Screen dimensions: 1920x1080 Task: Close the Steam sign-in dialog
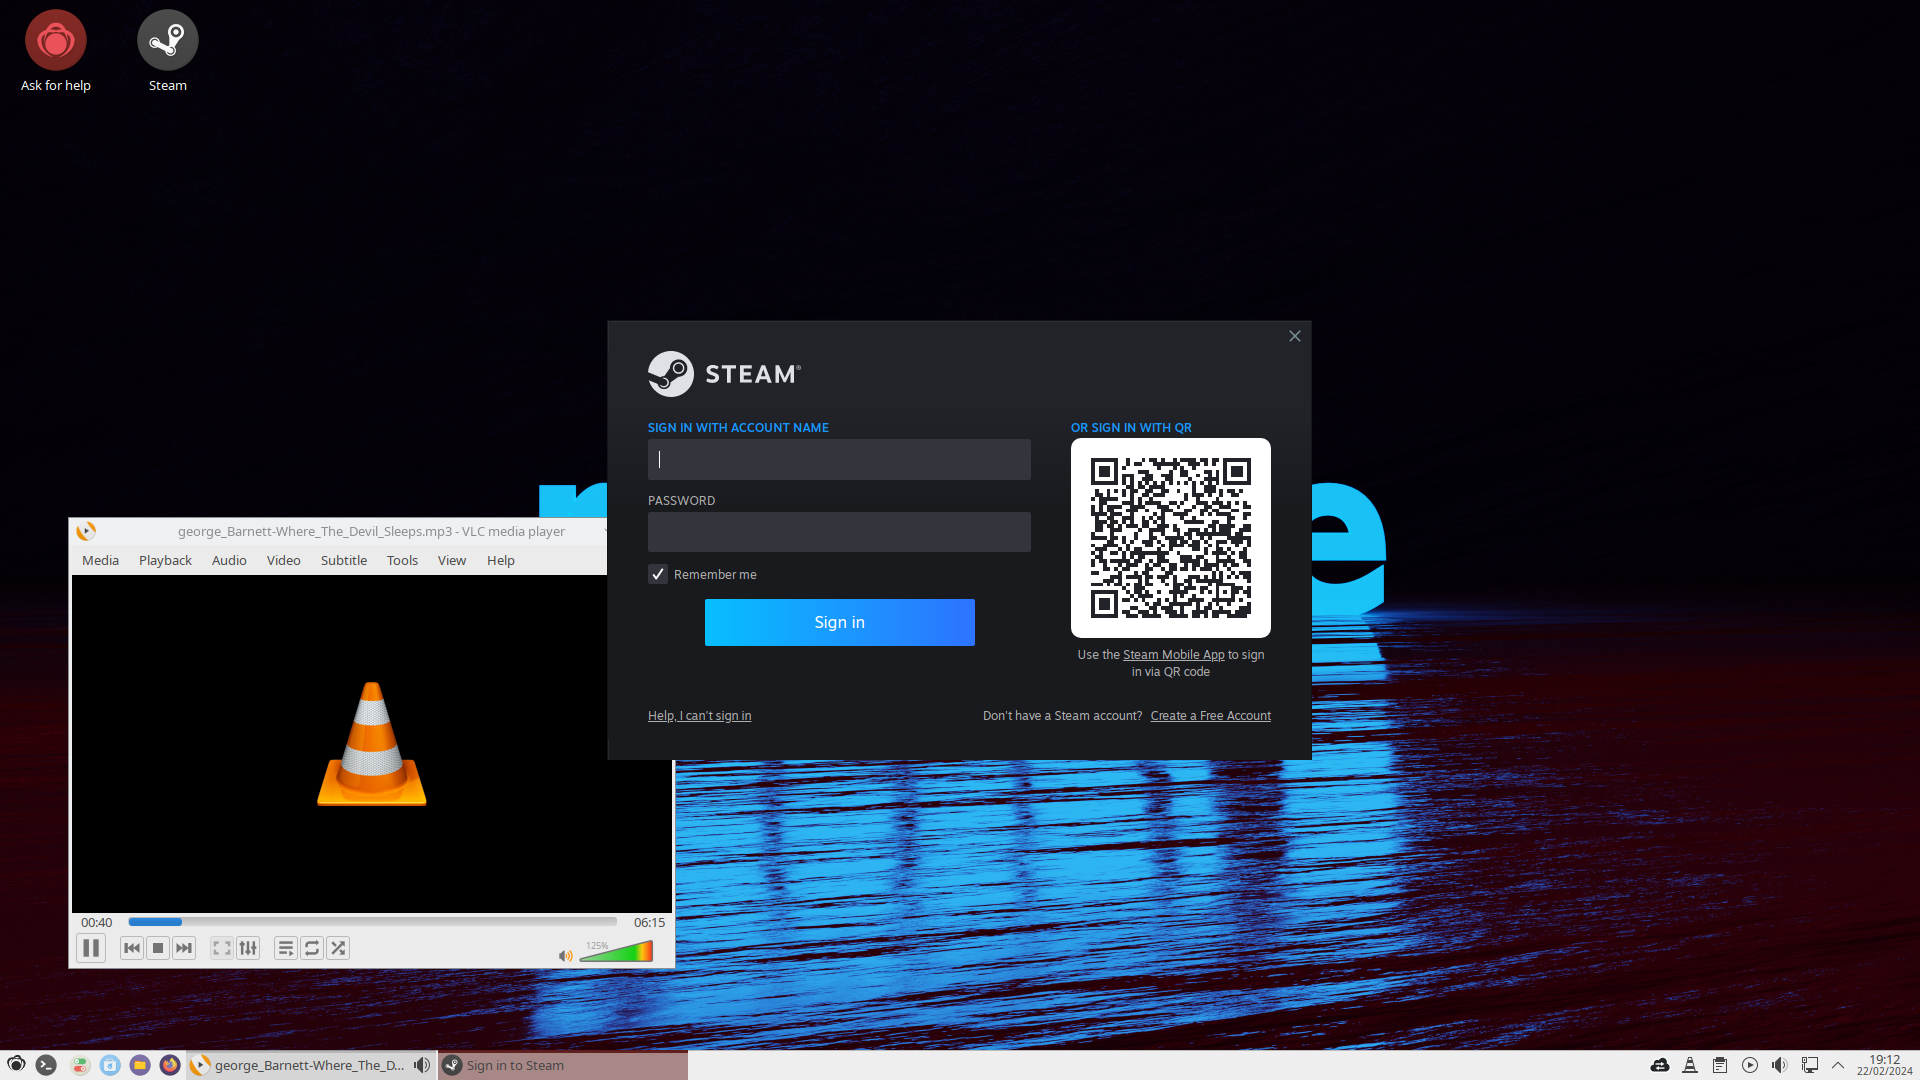pos(1295,336)
